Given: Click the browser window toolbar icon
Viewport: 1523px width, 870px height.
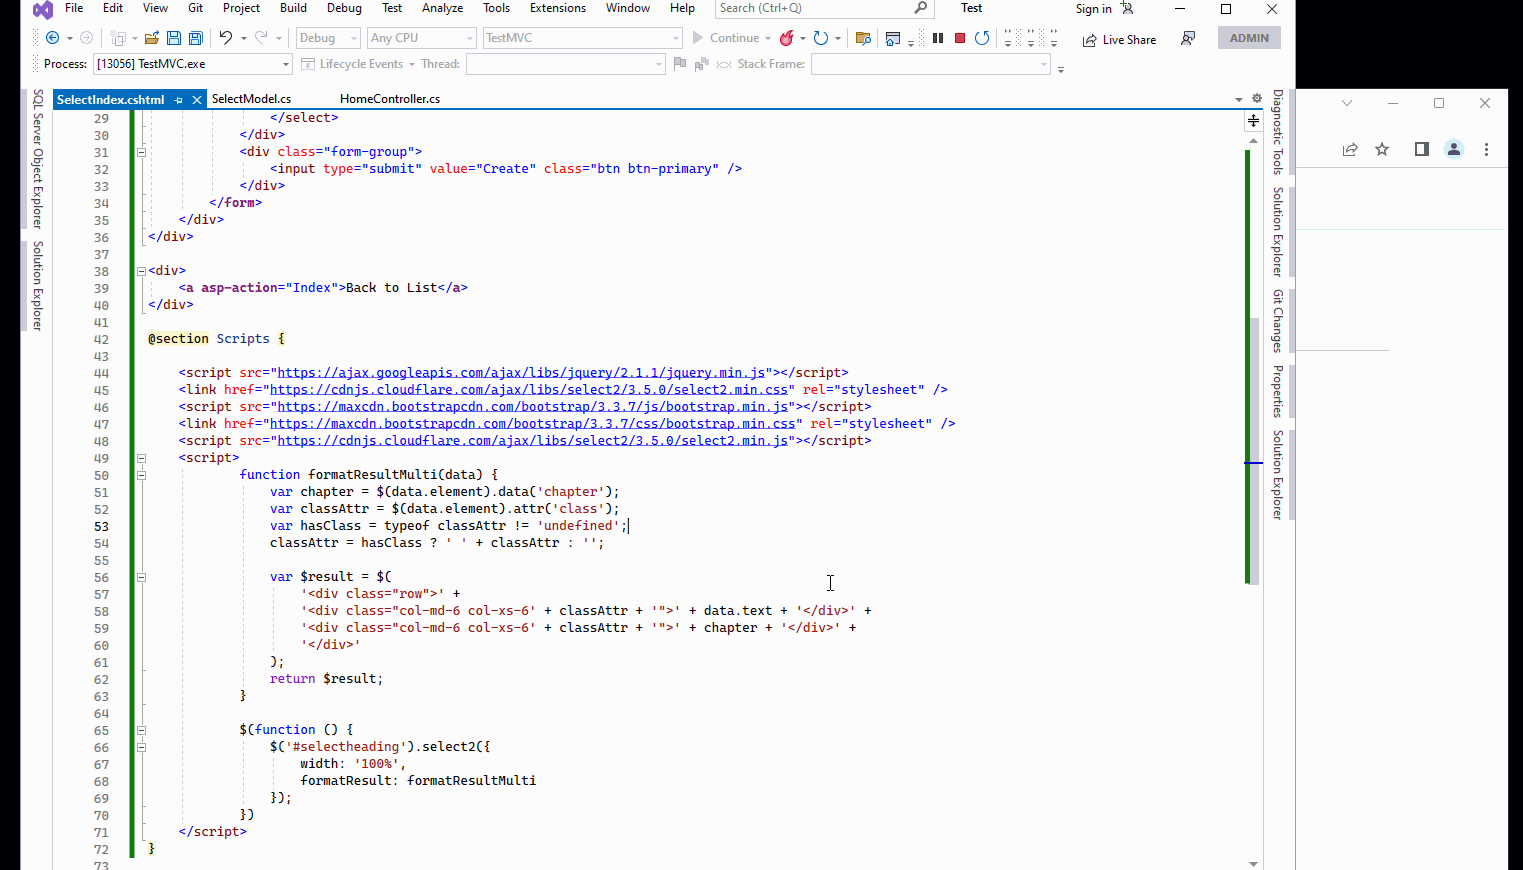Looking at the screenshot, I should click(893, 38).
